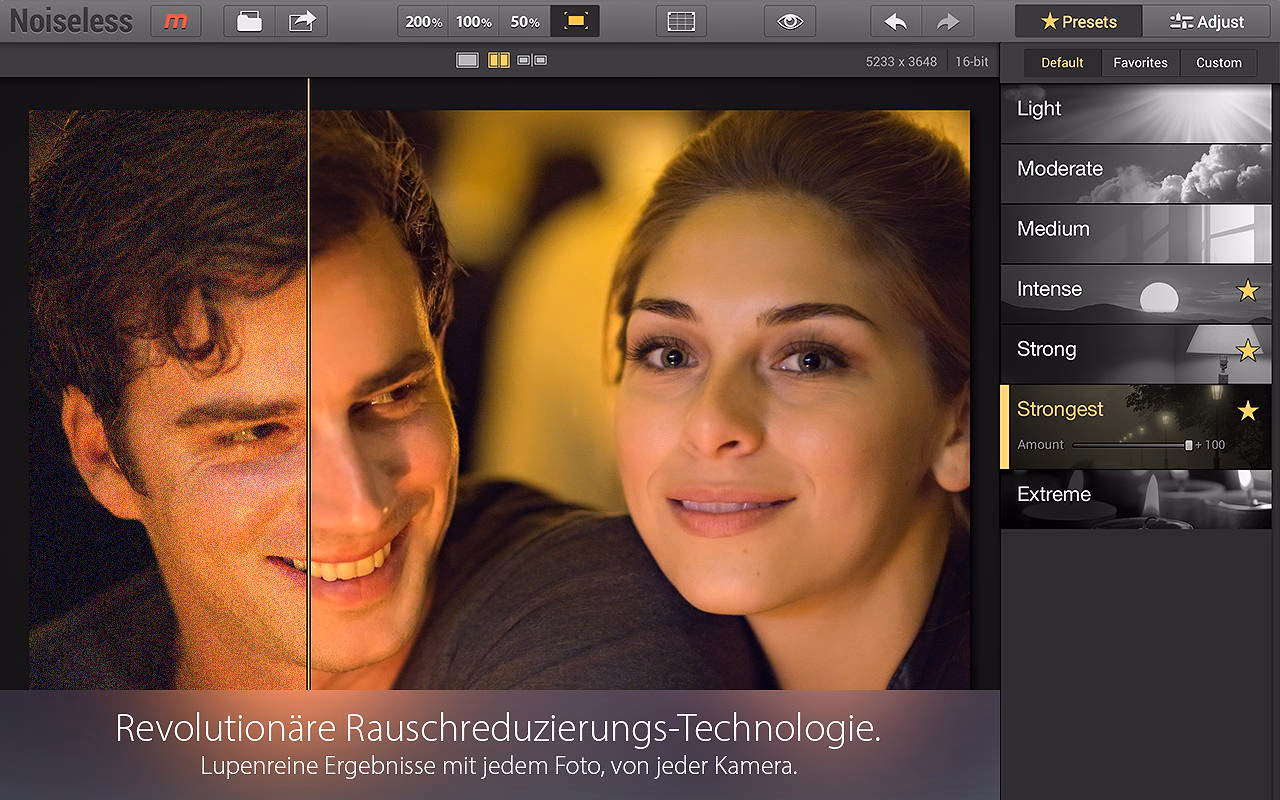1280x800 pixels.
Task: Toggle the favorite star on Intense preset
Action: click(x=1247, y=290)
